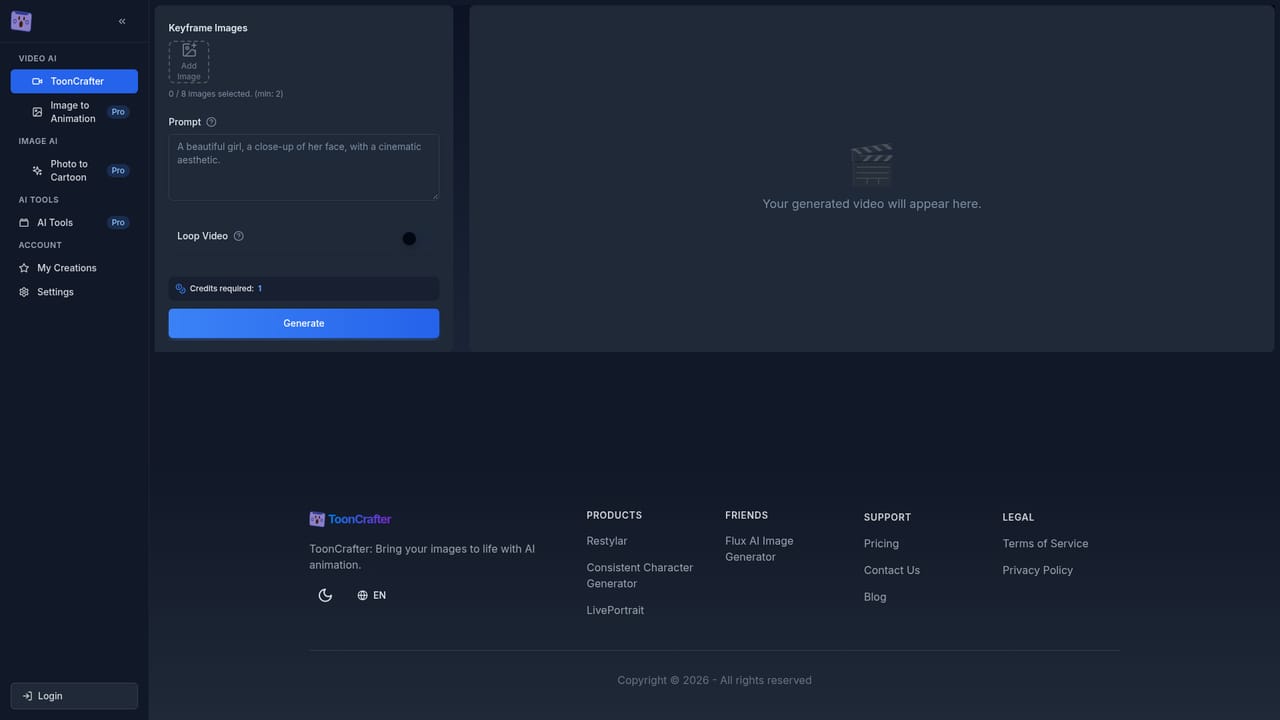
Task: Open the Blog link
Action: (x=875, y=597)
